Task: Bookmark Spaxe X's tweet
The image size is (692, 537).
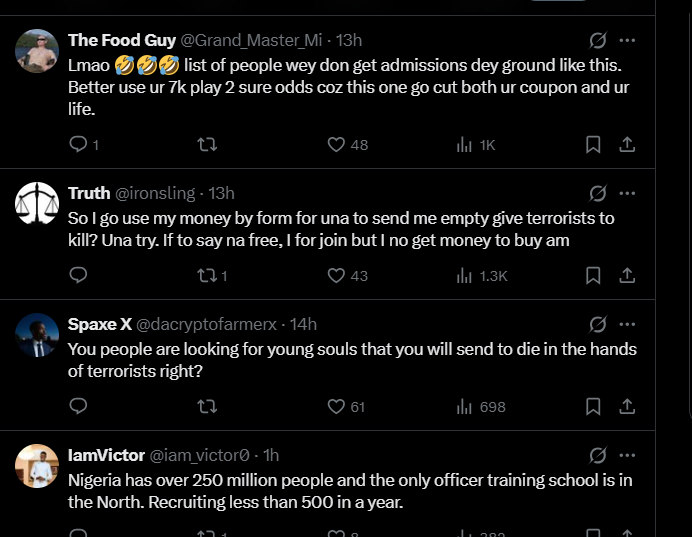Action: click(593, 406)
